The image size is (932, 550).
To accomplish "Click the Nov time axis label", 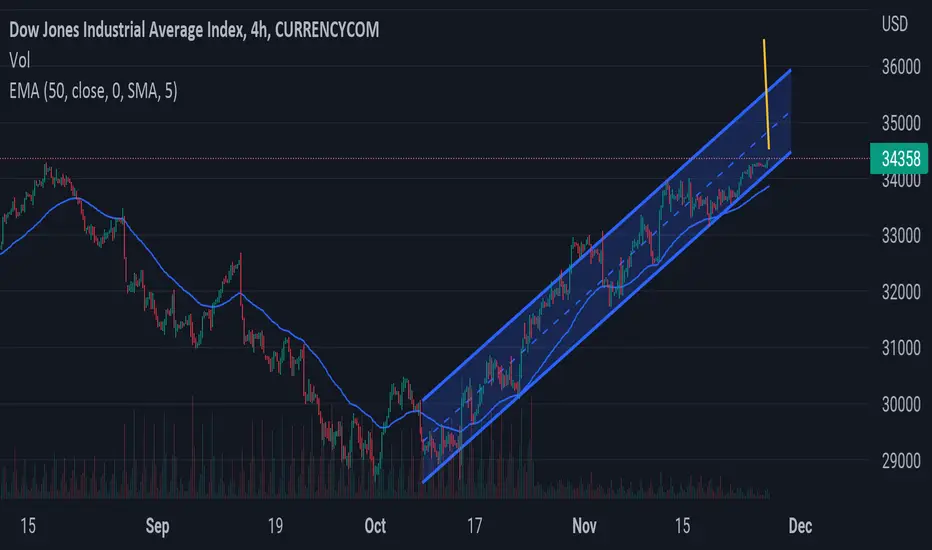I will 584,526.
